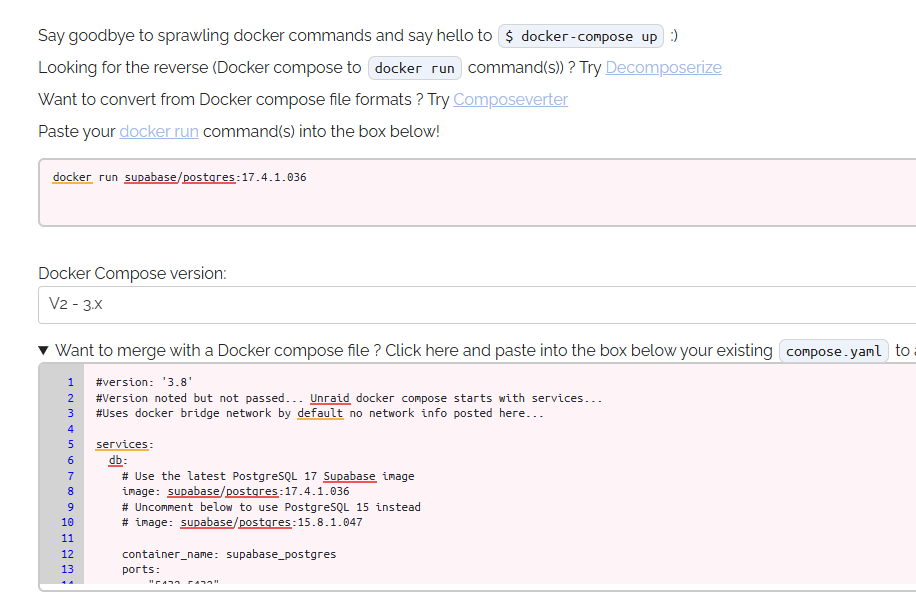
Task: Click the #version: '3.8' comment line
Action: coord(144,382)
